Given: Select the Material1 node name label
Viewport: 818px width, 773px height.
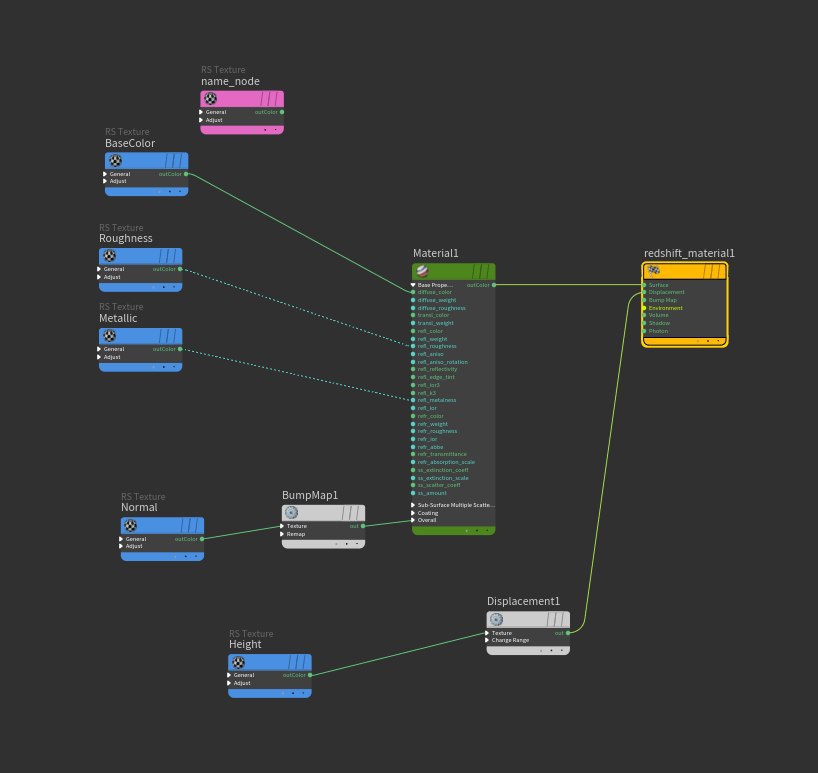Looking at the screenshot, I should click(x=436, y=253).
